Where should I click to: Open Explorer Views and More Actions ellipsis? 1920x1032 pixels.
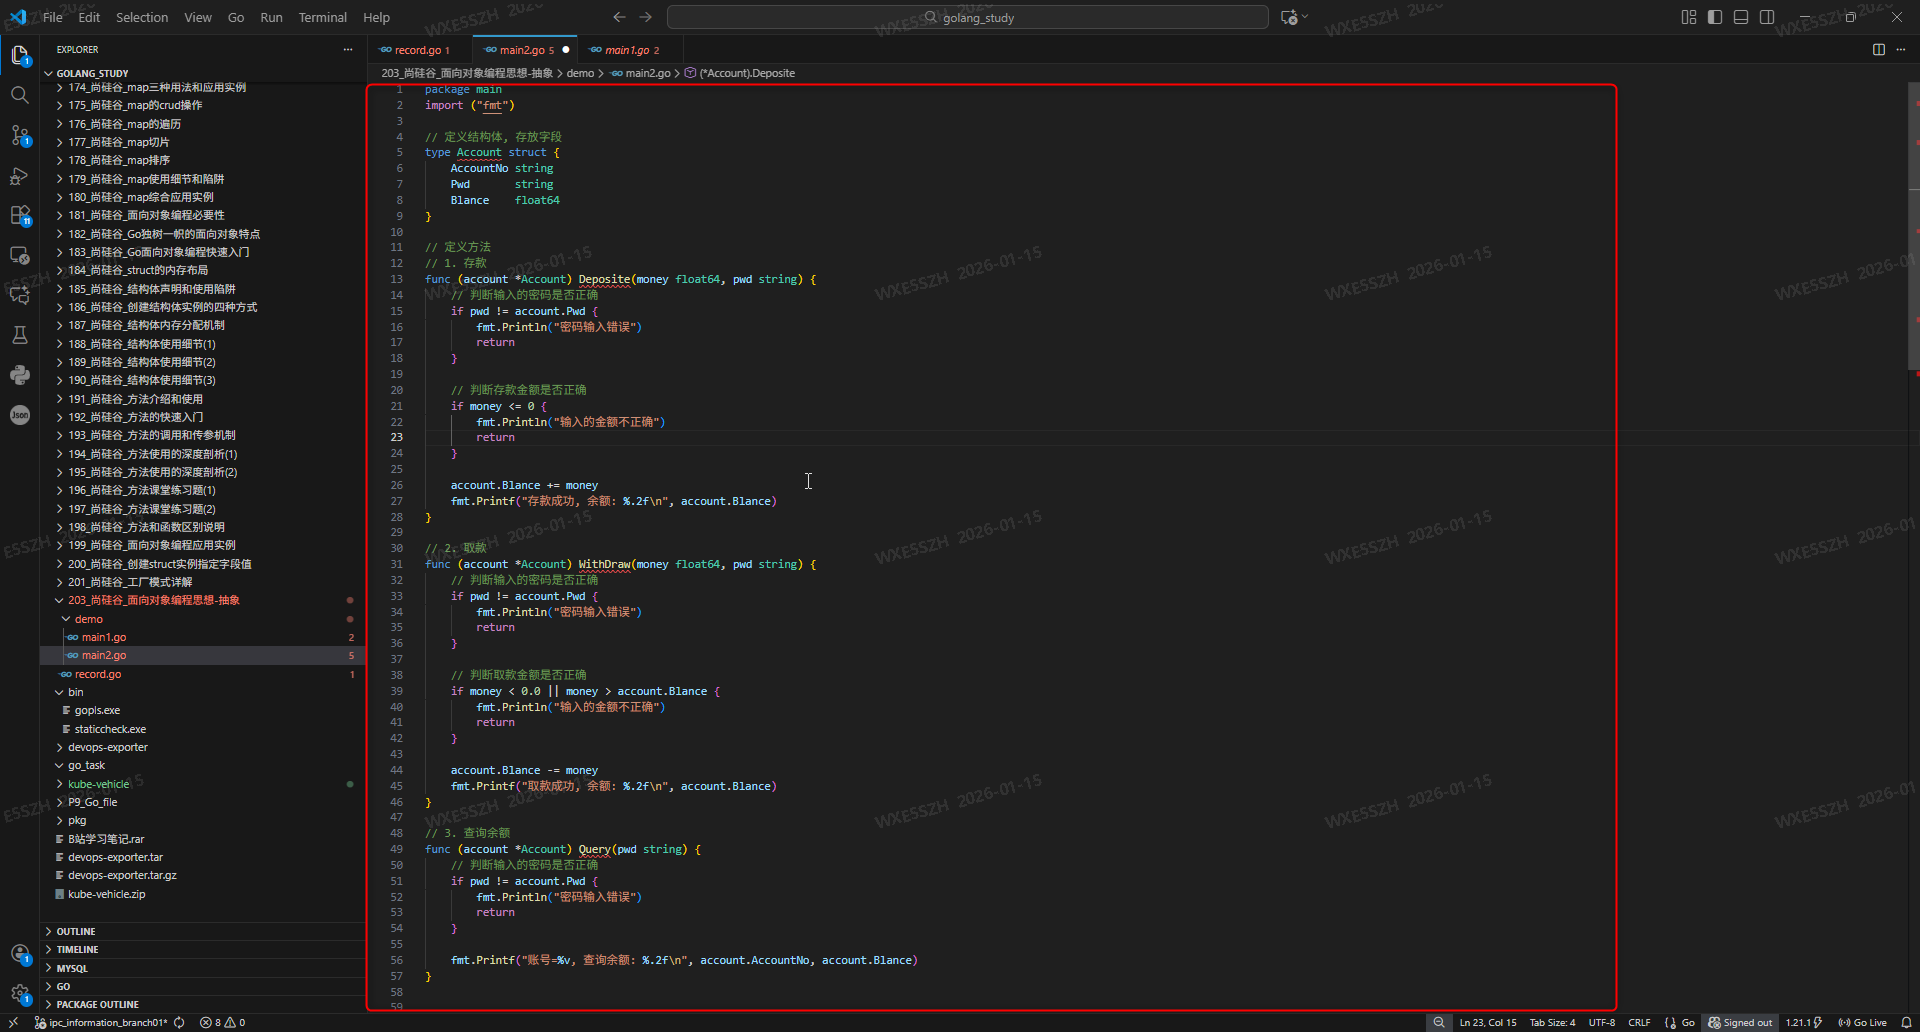(348, 49)
